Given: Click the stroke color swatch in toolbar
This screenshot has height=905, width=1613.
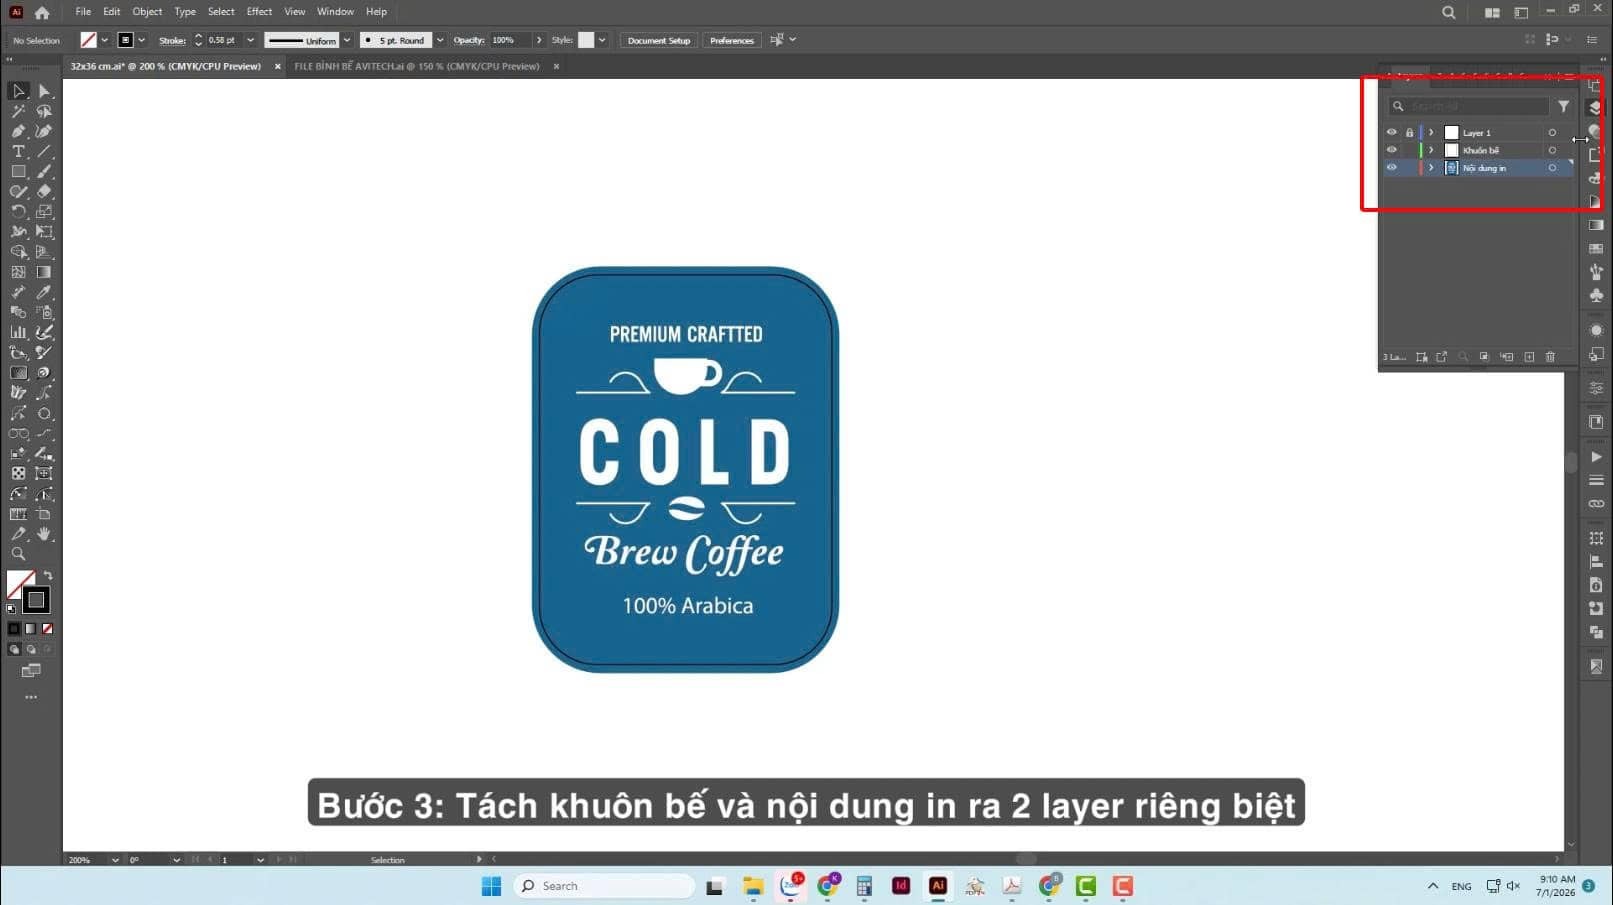Looking at the screenshot, I should (x=36, y=600).
